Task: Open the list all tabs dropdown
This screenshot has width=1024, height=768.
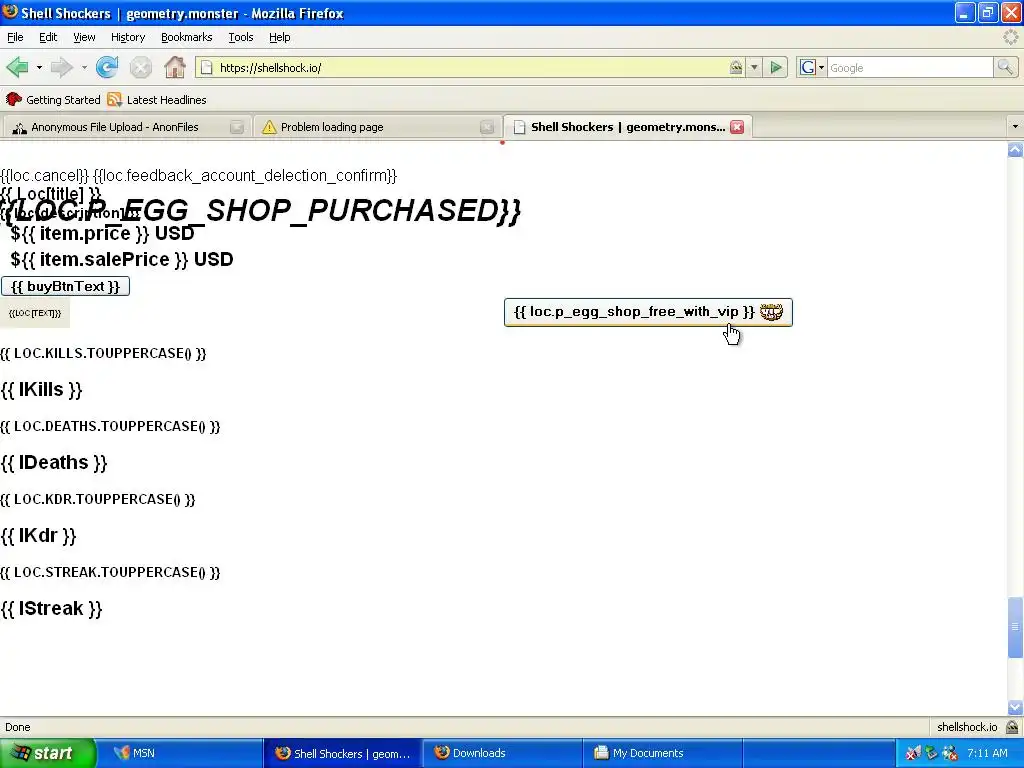Action: click(x=1015, y=127)
